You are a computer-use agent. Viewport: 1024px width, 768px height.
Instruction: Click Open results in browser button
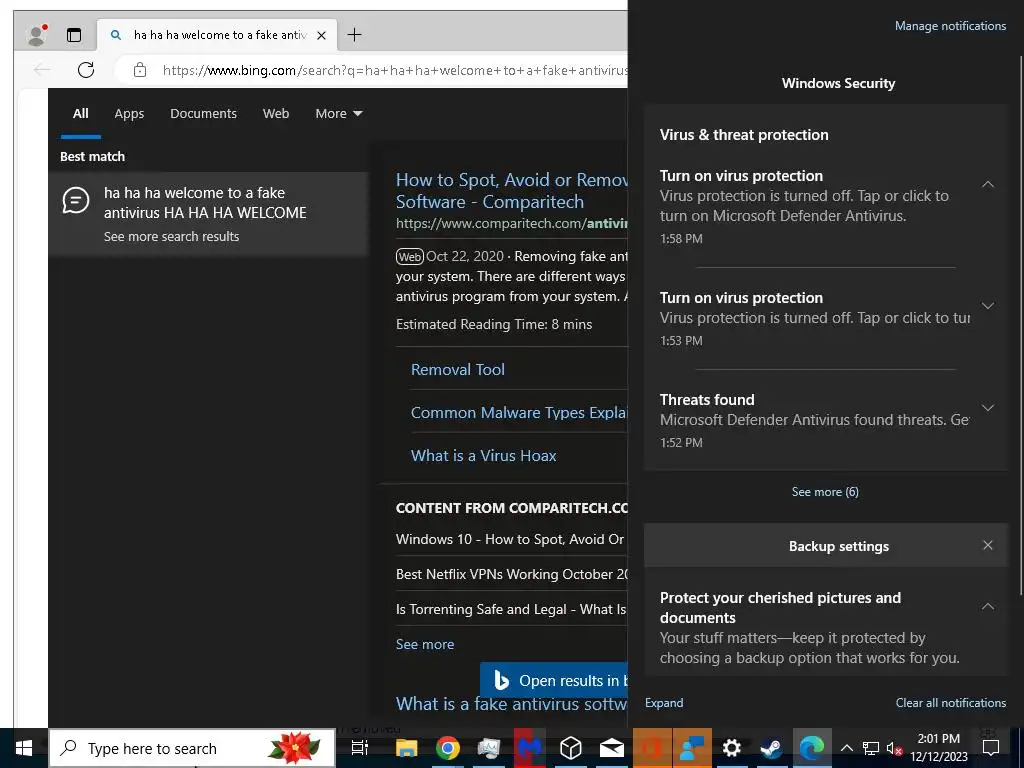554,680
